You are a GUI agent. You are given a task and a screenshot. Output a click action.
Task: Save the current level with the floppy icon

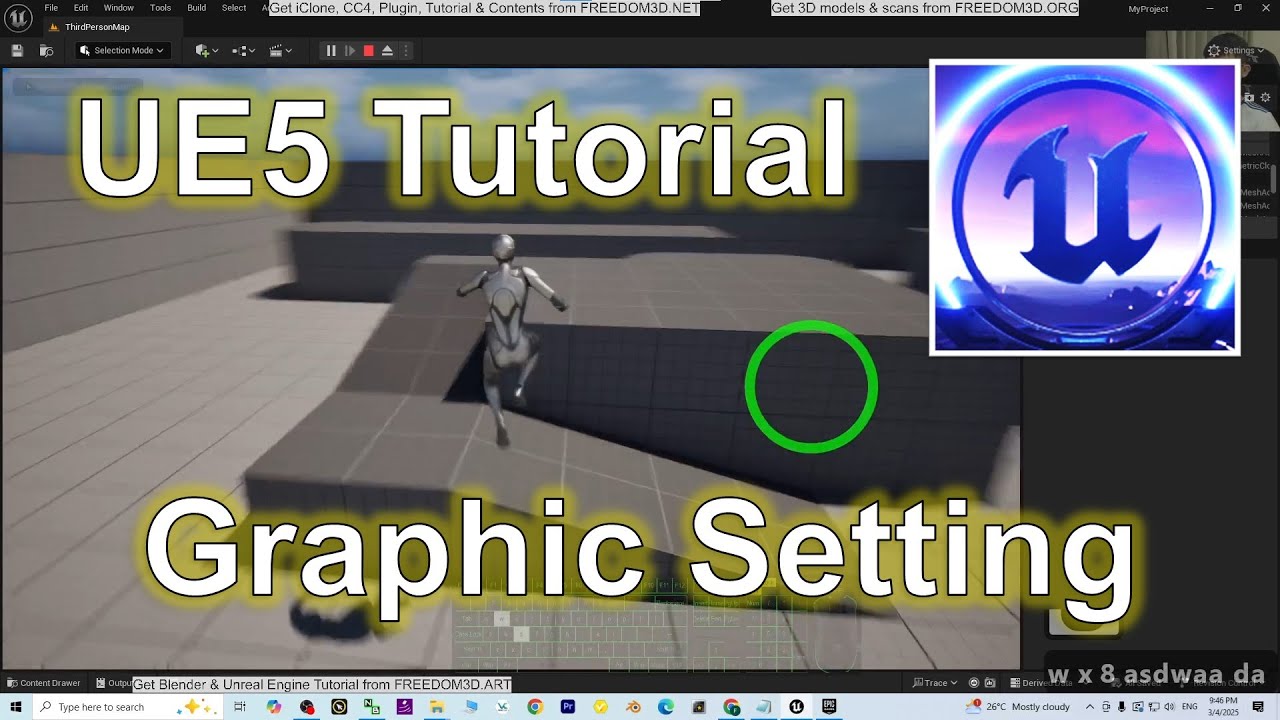point(17,50)
